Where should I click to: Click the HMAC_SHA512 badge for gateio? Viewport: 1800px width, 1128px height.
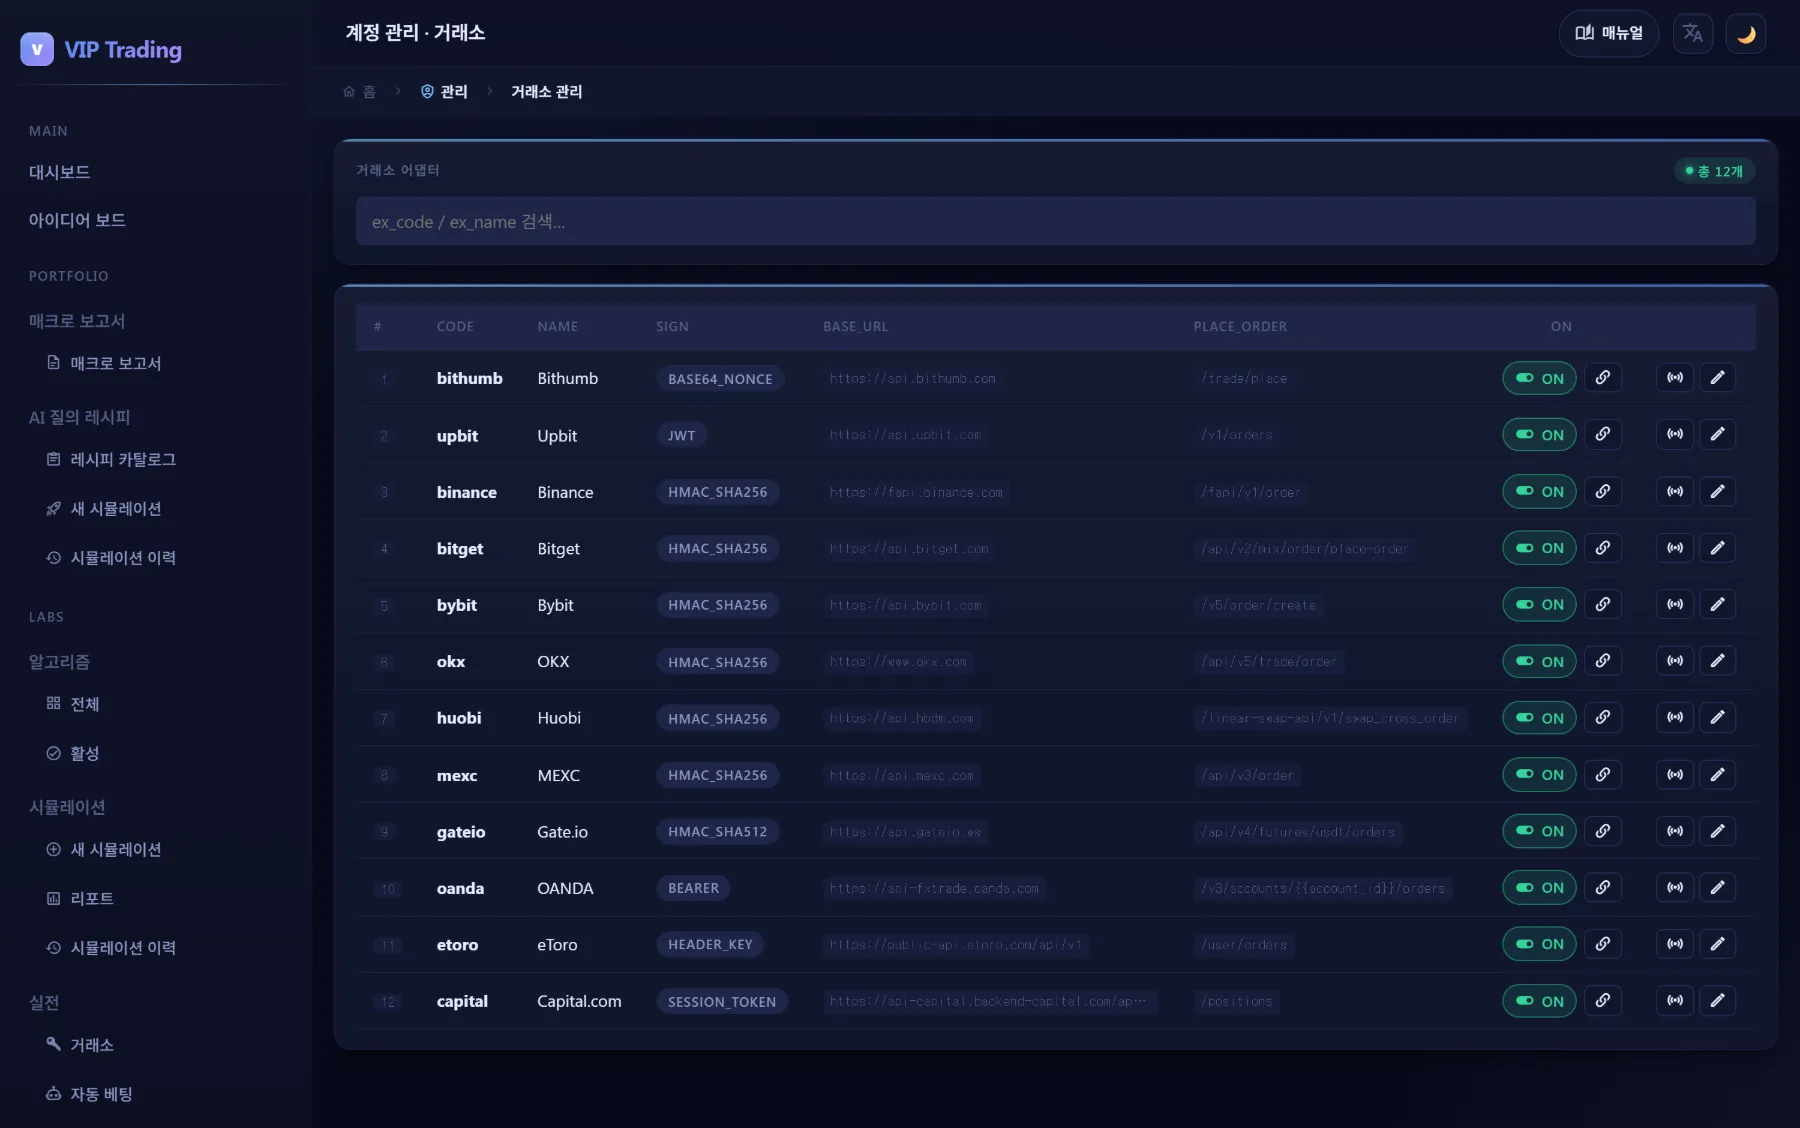(x=717, y=832)
